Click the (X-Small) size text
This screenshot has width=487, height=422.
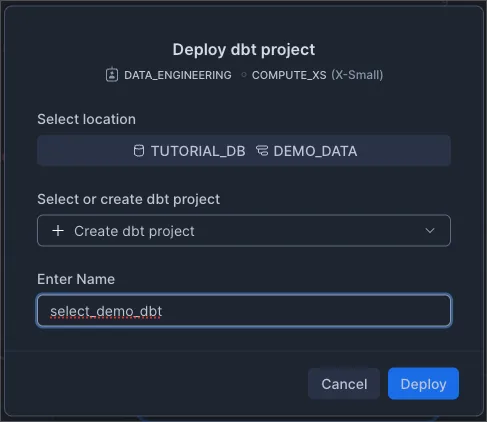click(357, 75)
